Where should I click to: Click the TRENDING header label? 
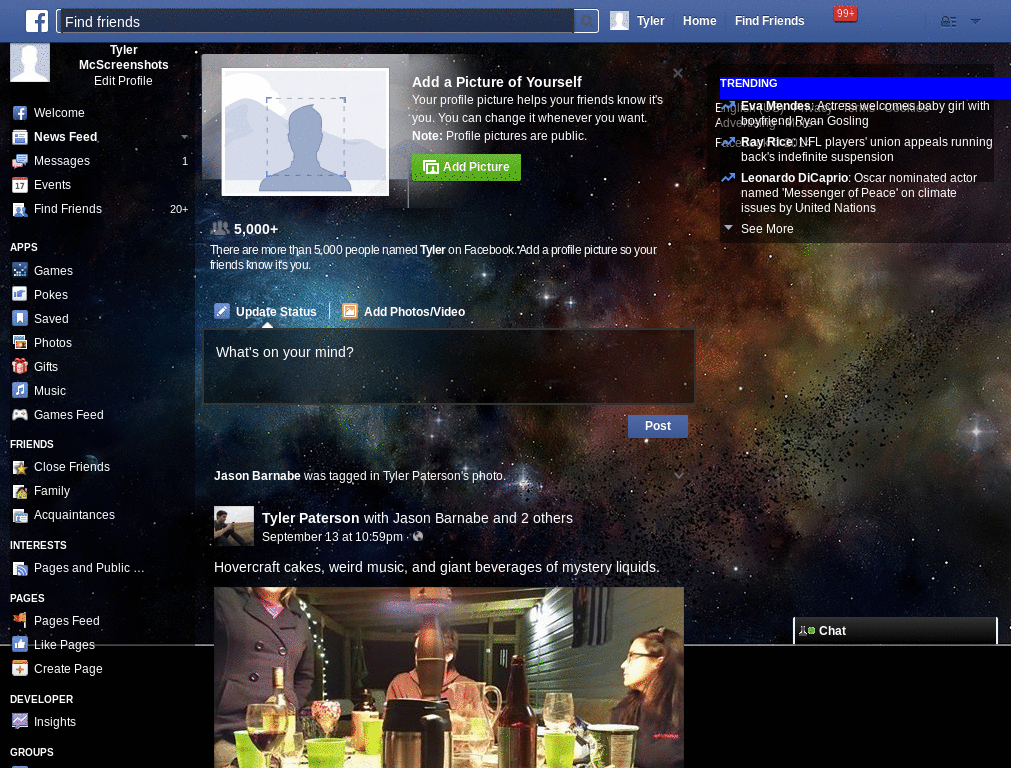(x=748, y=84)
